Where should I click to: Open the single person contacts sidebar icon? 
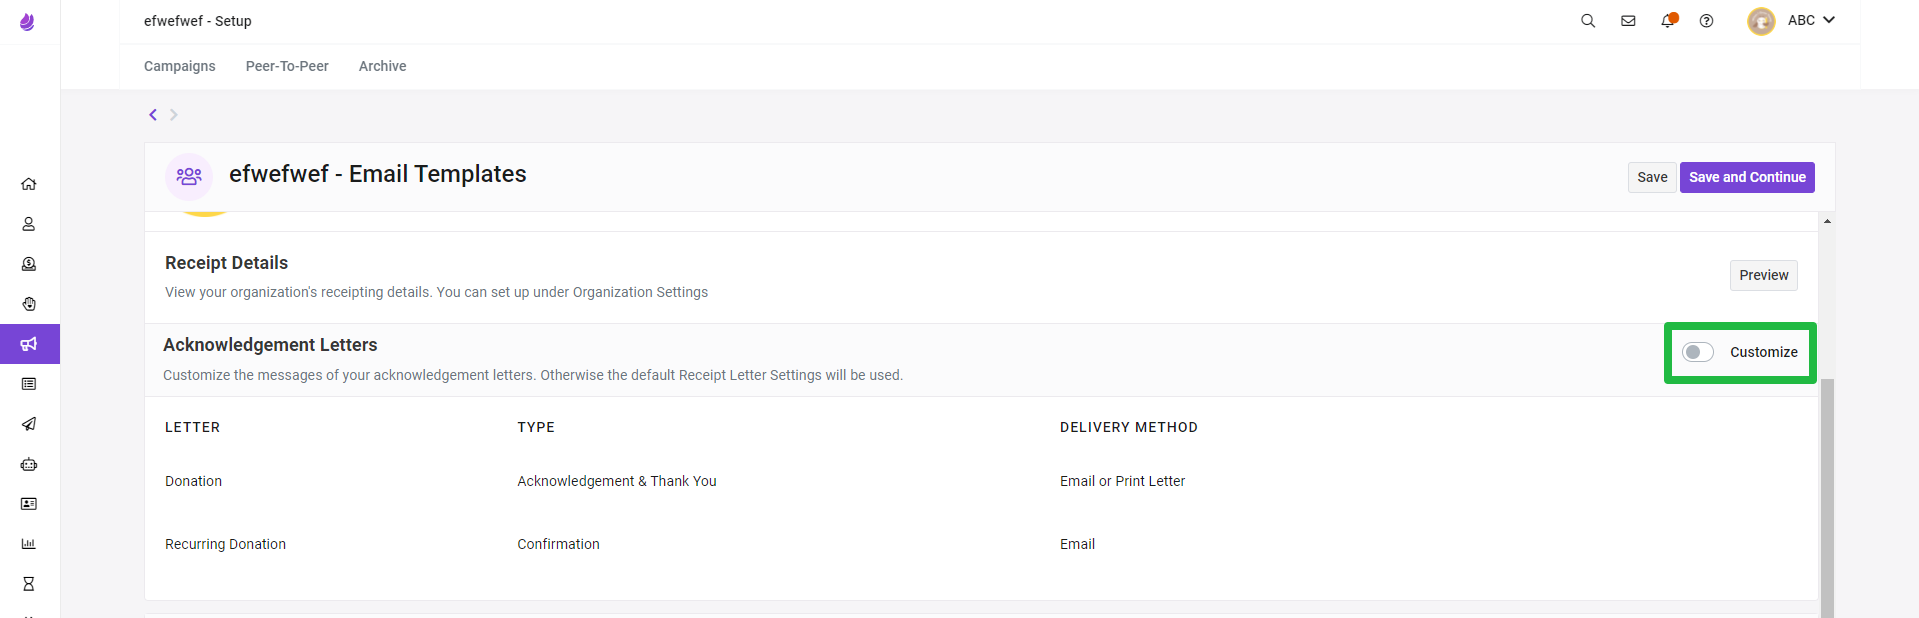(x=29, y=224)
